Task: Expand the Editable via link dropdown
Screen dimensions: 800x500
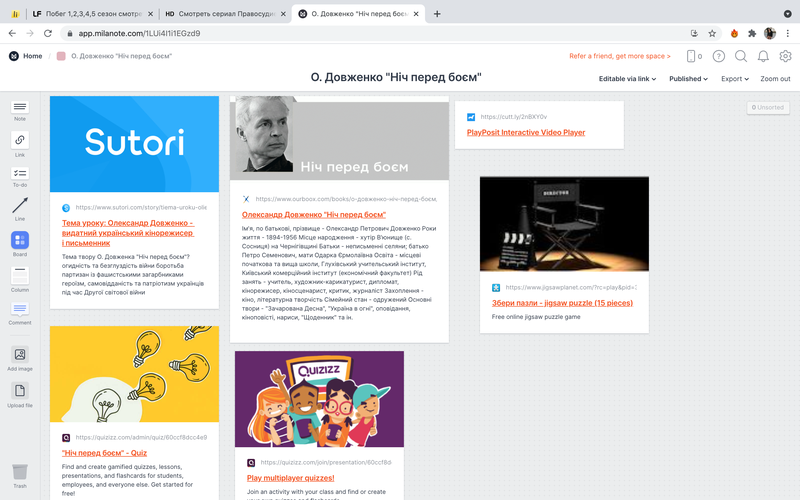Action: [x=627, y=79]
